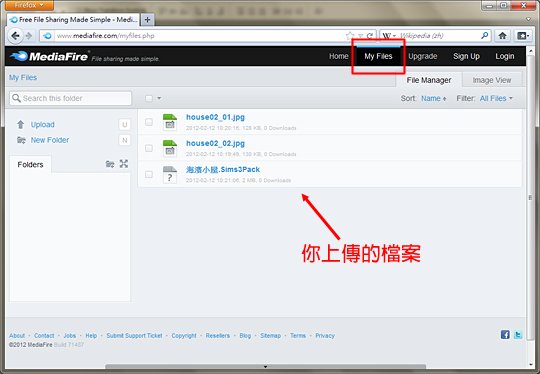540x374 pixels.
Task: Open the address bar history dropdown arrow
Action: pyautogui.click(x=360, y=35)
